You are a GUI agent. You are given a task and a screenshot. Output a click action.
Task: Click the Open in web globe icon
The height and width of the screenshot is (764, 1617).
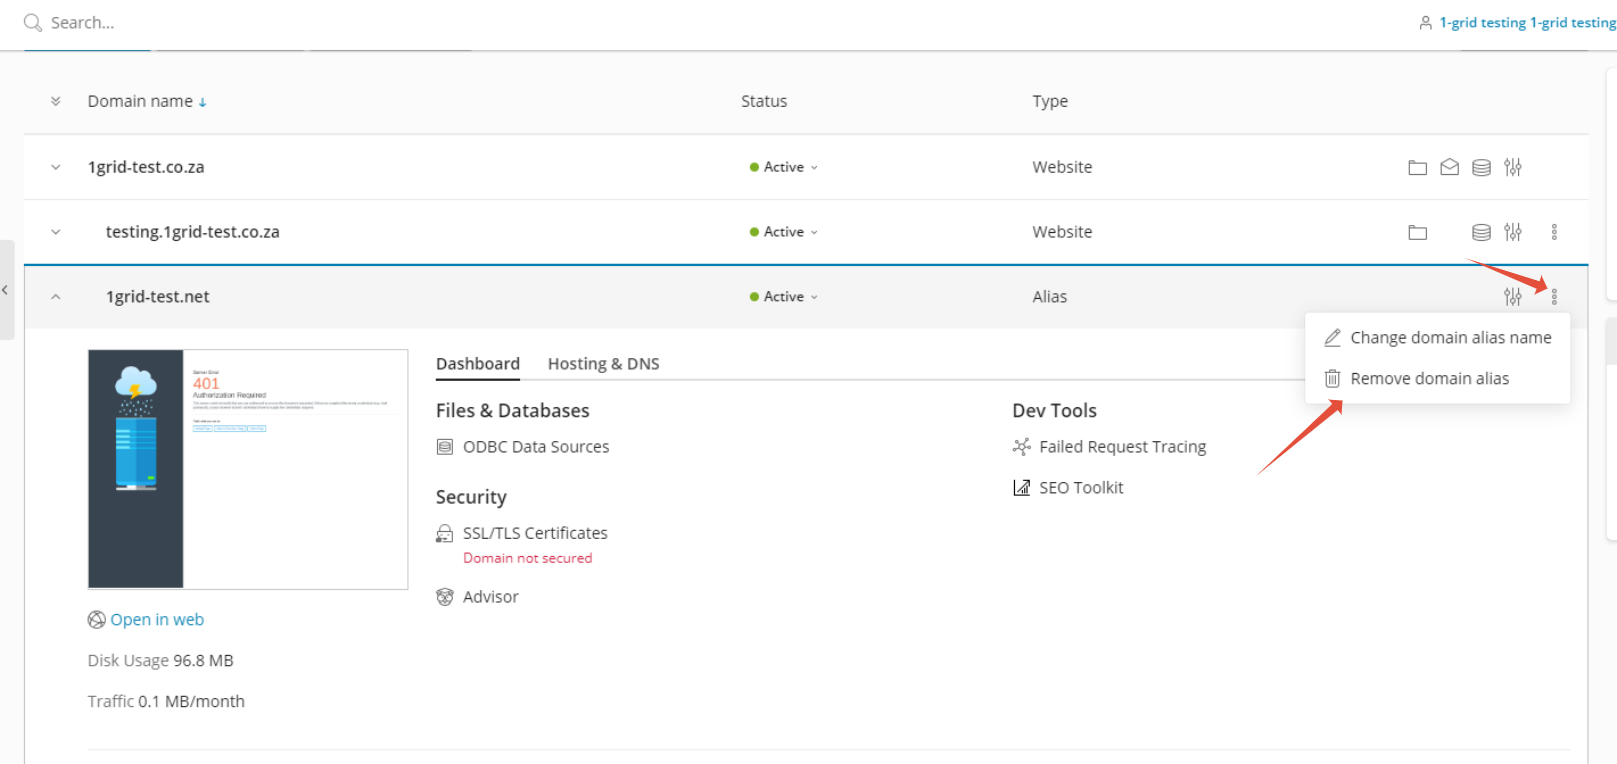tap(97, 620)
